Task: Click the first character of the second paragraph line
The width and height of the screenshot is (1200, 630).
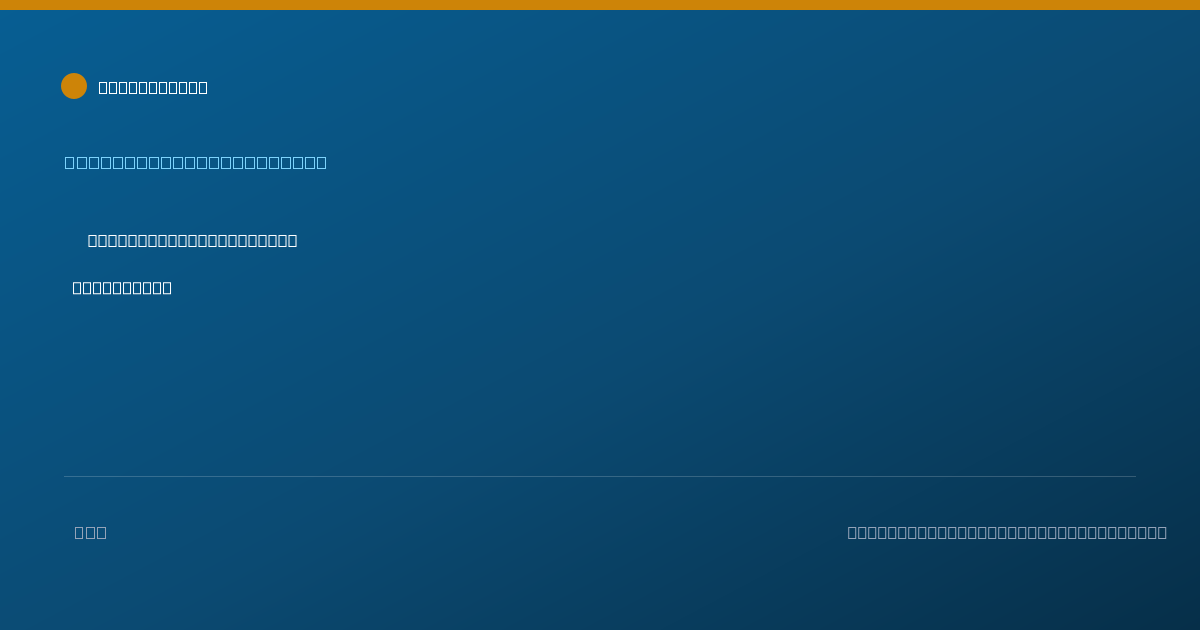Action: coord(77,288)
